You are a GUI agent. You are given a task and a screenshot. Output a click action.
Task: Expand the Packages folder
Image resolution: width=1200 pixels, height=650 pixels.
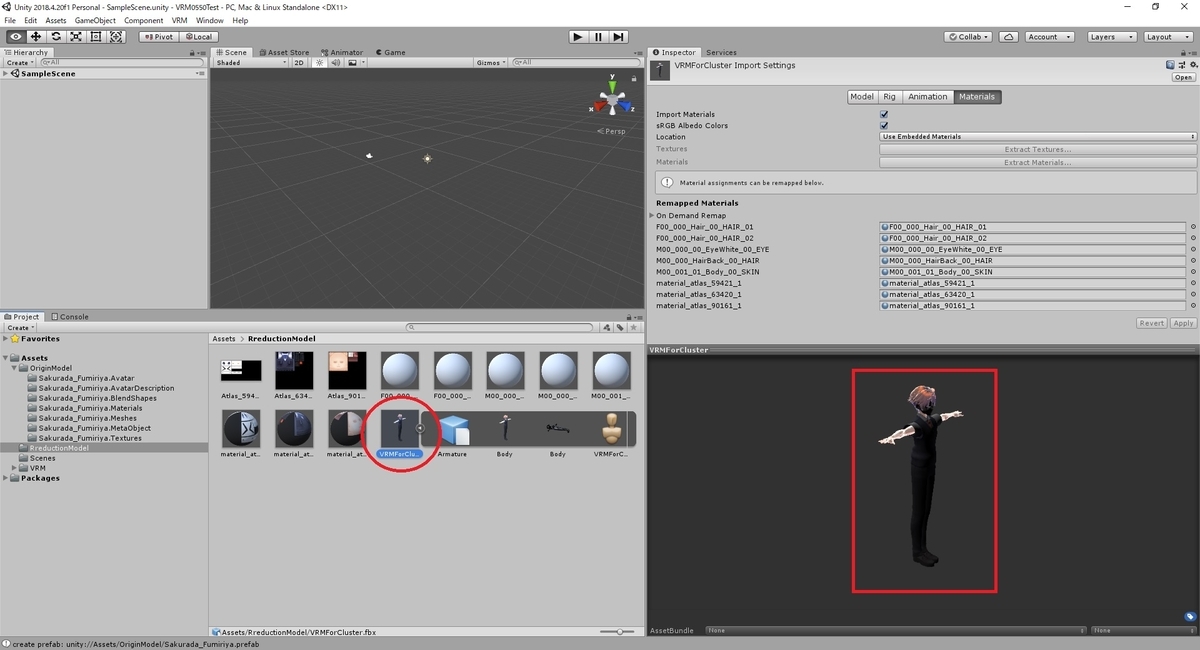(x=6, y=478)
